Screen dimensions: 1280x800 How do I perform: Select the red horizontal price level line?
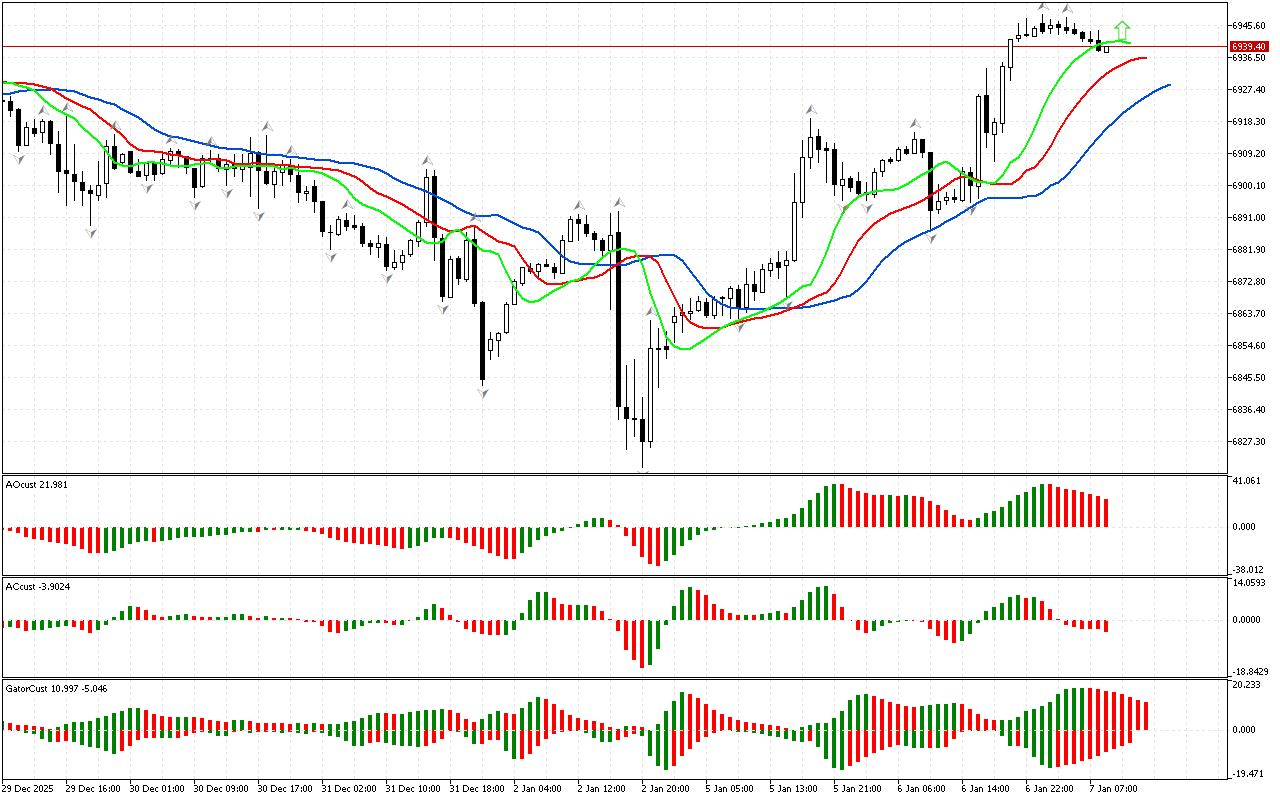[x=600, y=46]
